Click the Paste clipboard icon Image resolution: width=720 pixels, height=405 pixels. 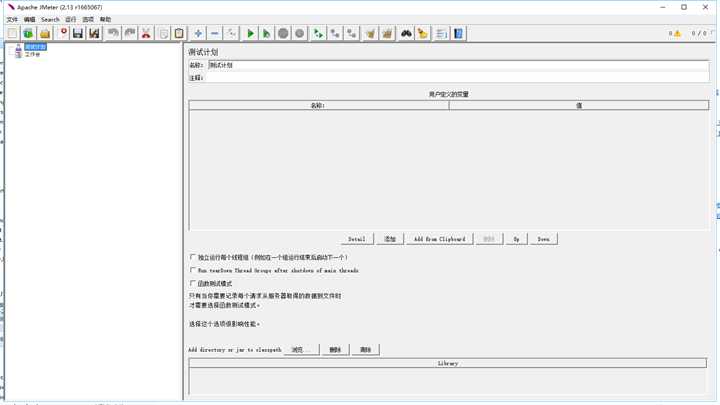180,34
